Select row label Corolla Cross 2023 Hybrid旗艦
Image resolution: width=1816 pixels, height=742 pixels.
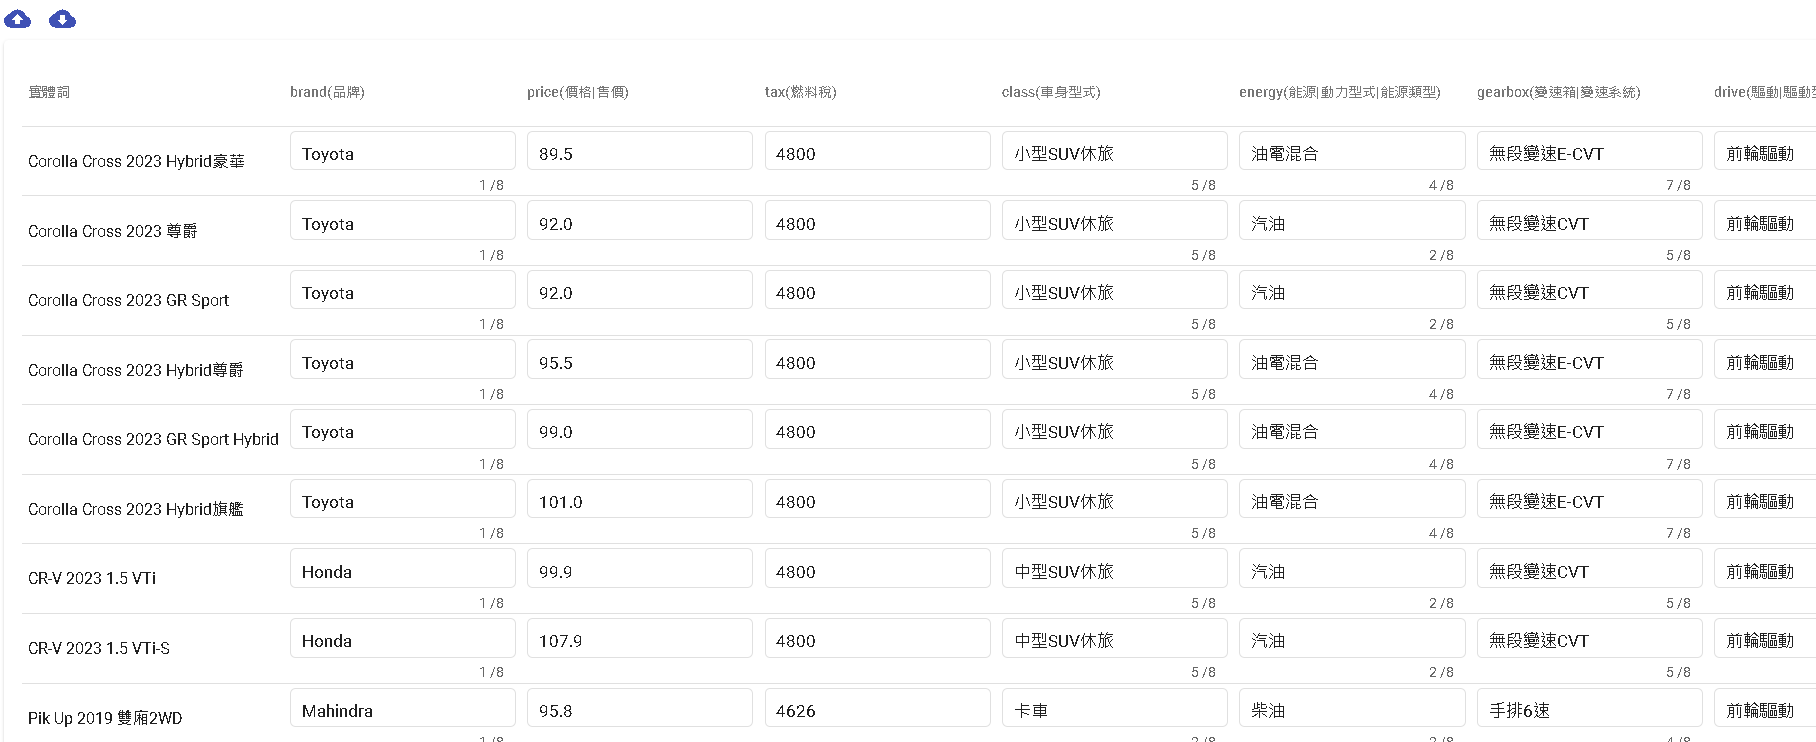(136, 509)
